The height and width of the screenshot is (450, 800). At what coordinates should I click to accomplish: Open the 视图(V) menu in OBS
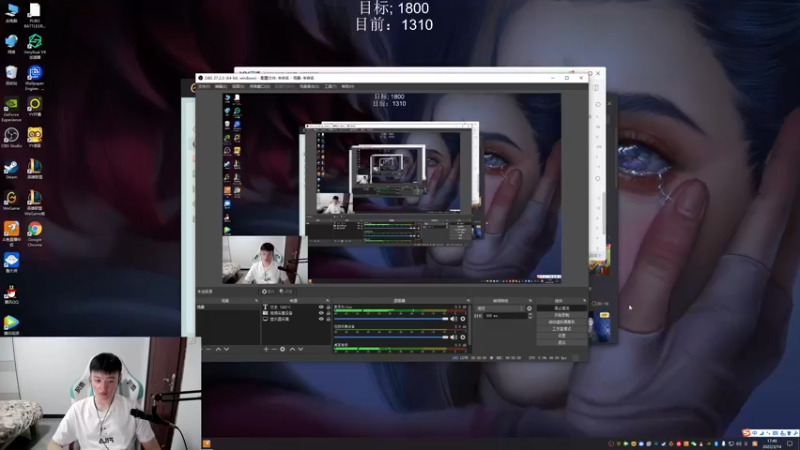pyautogui.click(x=238, y=86)
